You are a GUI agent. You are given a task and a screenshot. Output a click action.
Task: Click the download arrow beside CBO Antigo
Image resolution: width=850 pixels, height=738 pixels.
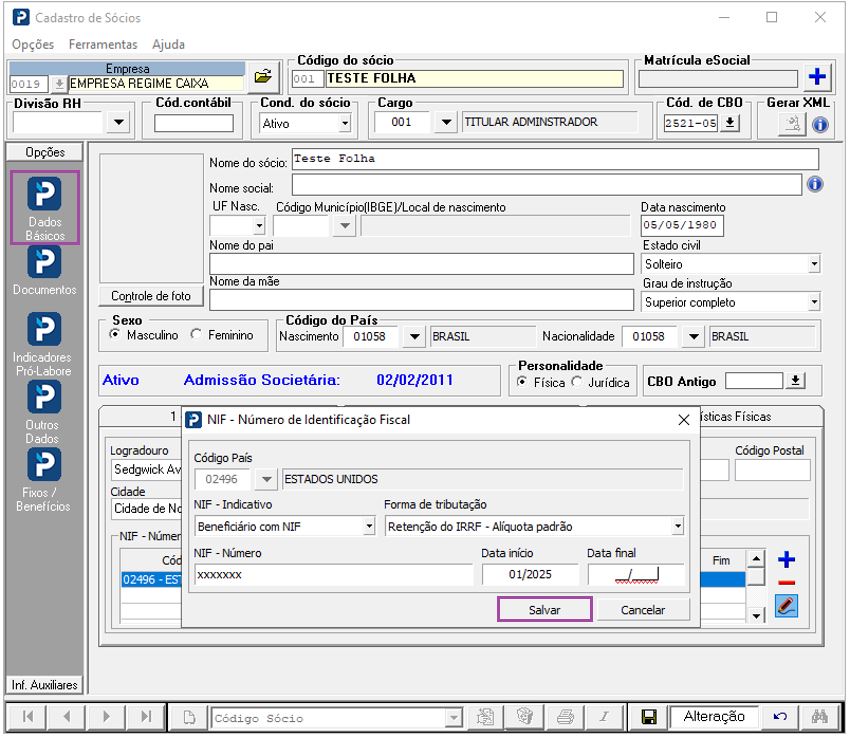click(795, 381)
